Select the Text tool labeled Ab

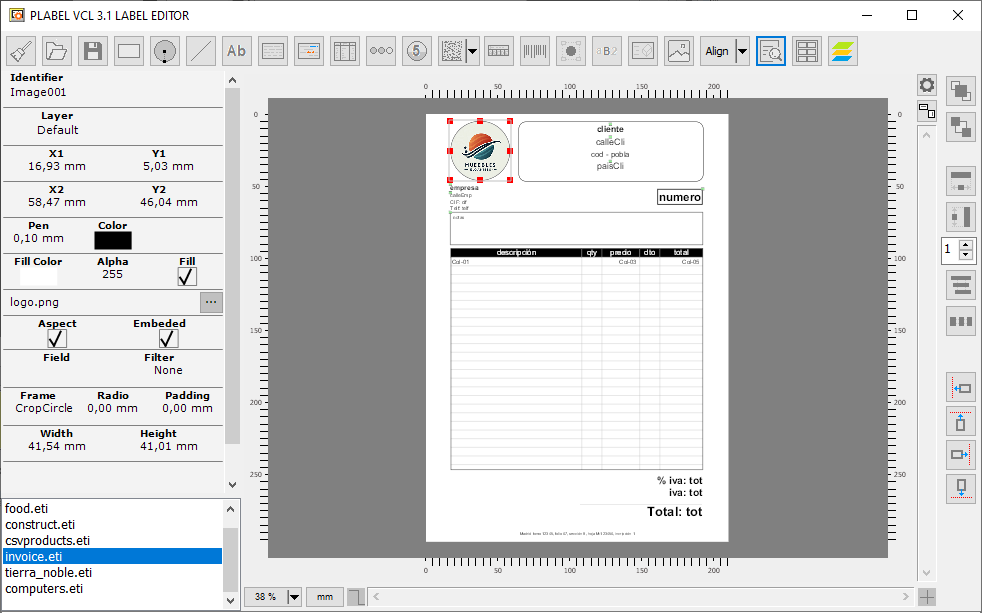tap(236, 51)
